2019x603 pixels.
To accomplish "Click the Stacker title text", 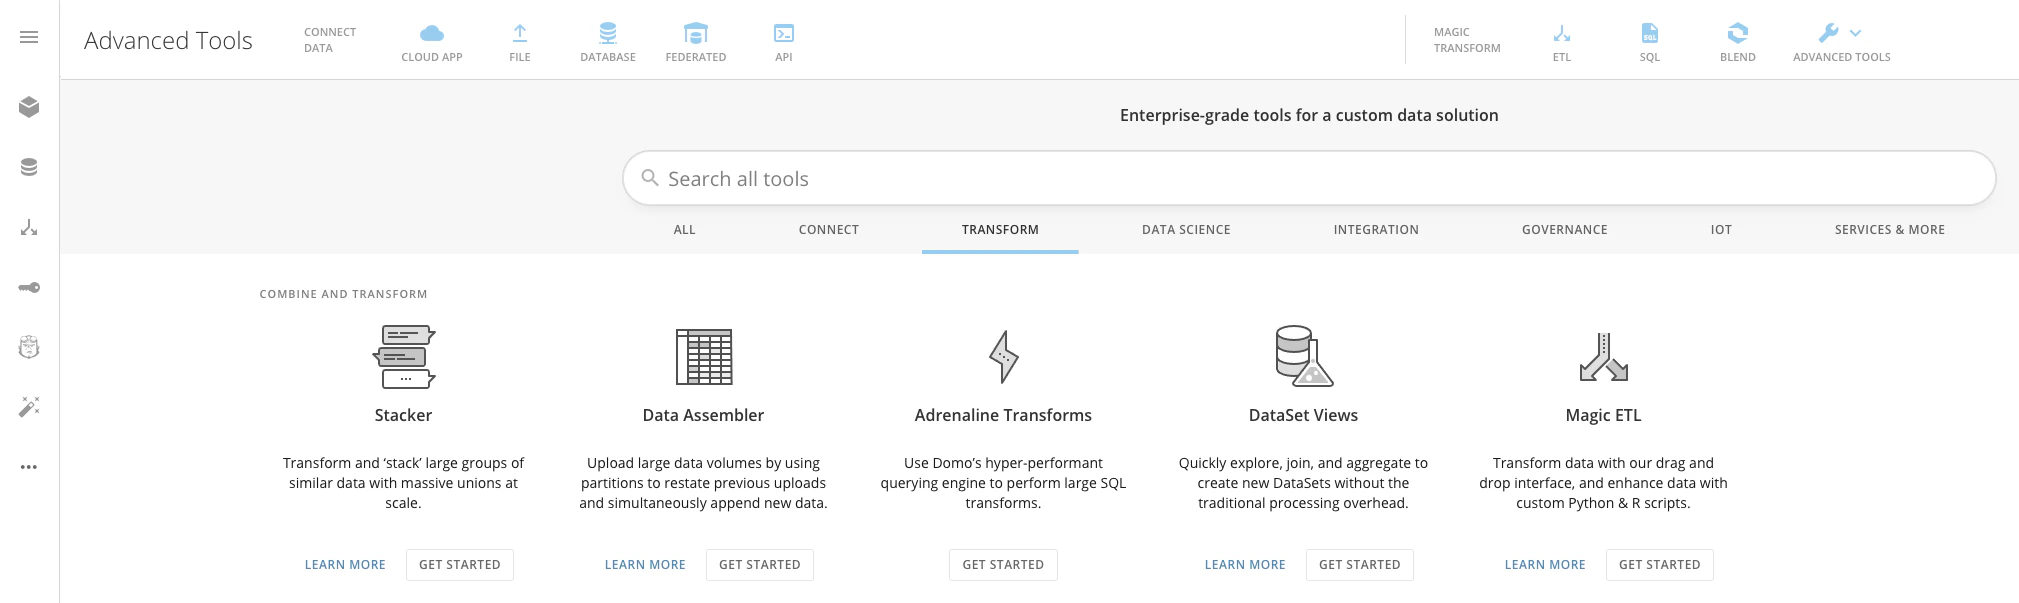I will 403,415.
